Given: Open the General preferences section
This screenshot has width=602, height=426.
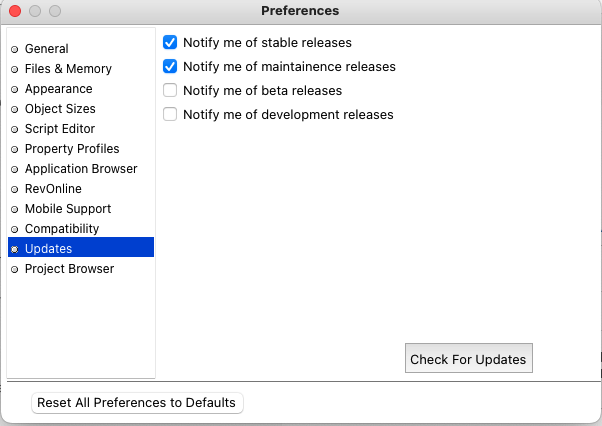Looking at the screenshot, I should [x=46, y=49].
